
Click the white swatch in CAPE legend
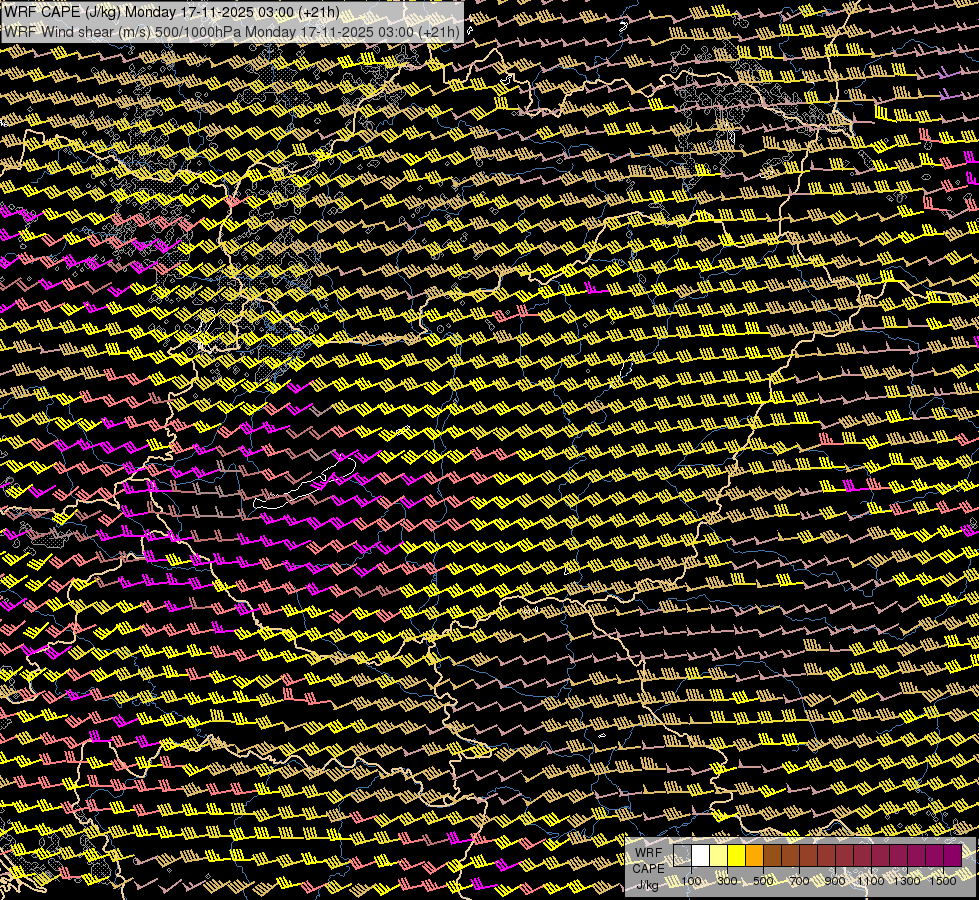pos(701,856)
